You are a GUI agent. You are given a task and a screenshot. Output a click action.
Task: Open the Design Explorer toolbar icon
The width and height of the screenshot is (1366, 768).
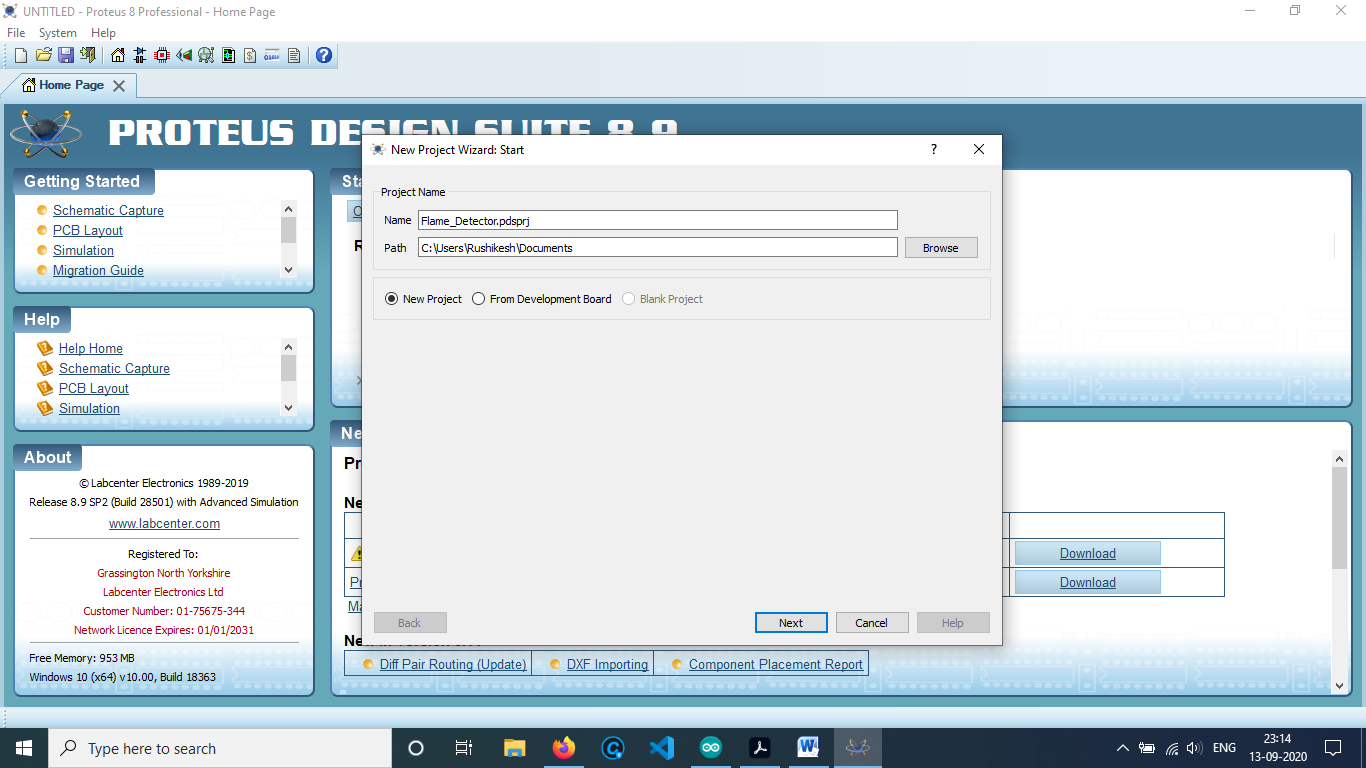(228, 55)
